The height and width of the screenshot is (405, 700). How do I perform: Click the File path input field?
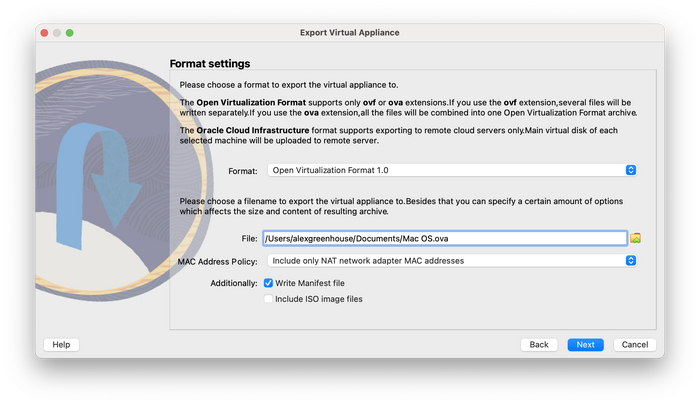443,238
